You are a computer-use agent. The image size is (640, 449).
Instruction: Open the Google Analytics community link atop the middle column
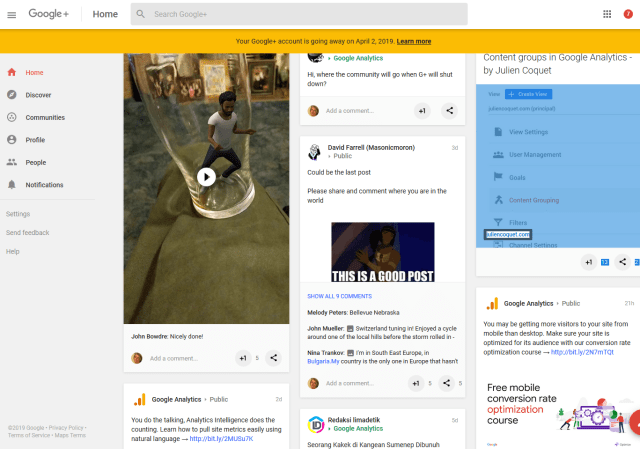(x=358, y=58)
